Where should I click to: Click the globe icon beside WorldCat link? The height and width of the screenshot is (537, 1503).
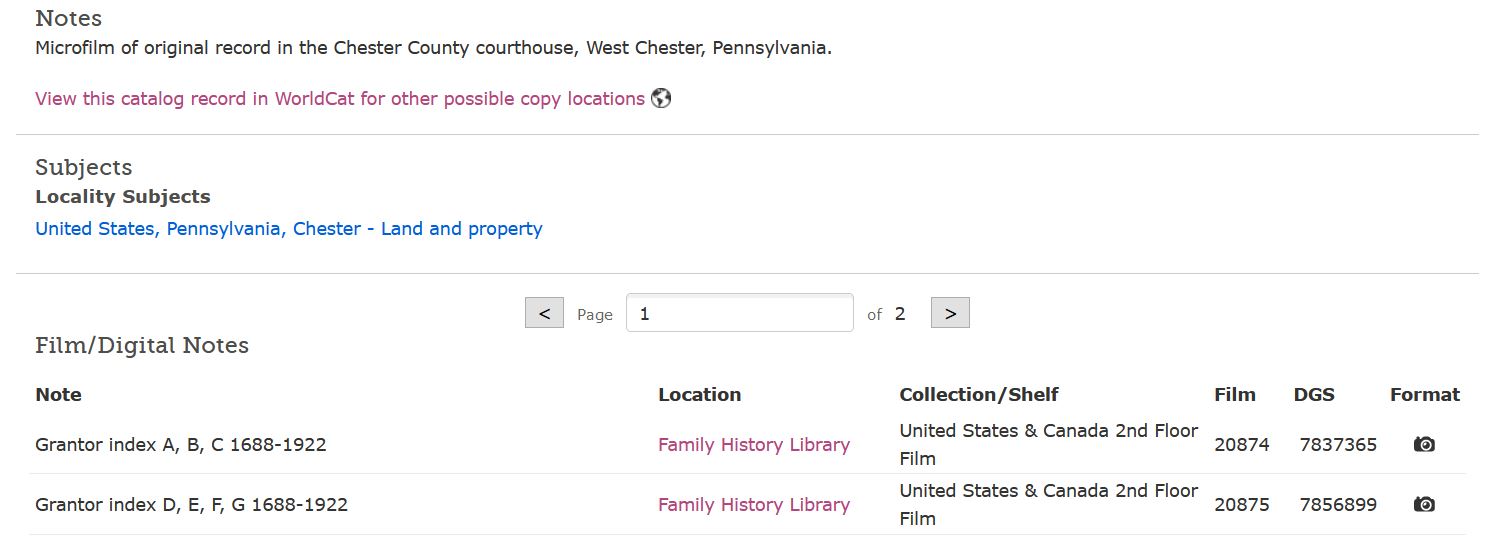click(x=661, y=98)
